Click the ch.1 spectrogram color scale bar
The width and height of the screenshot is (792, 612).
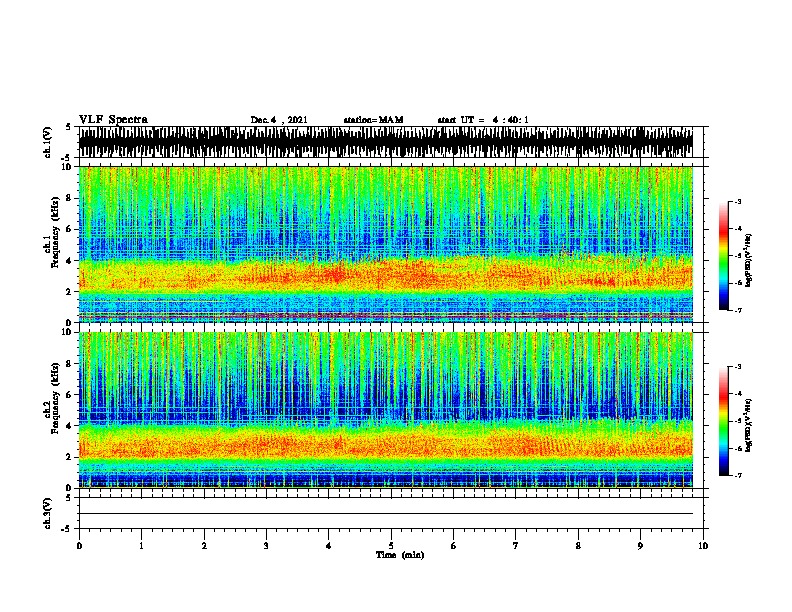(723, 256)
